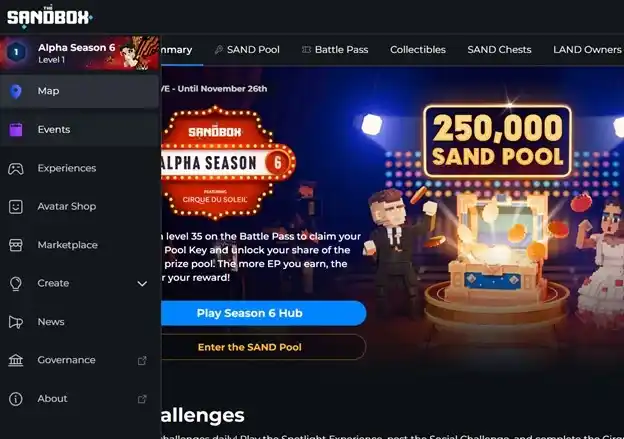The width and height of the screenshot is (624, 439).
Task: Click the Map pin icon in sidebar
Action: [x=16, y=91]
